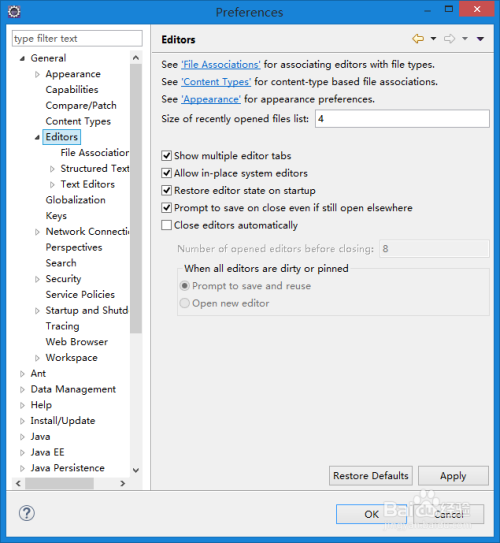Collapse the General tree node
This screenshot has height=543, width=500.
[x=22, y=59]
